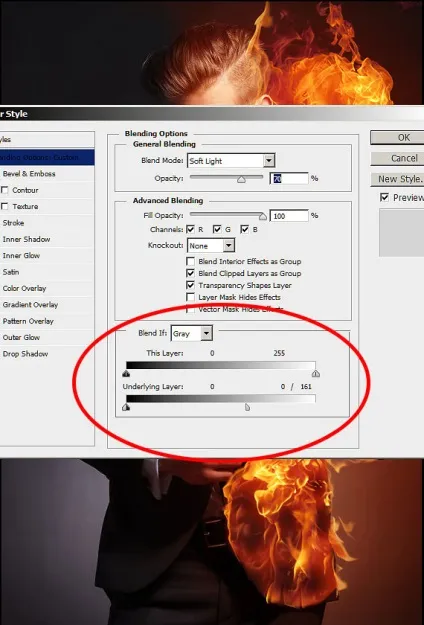Viewport: 424px width, 625px height.
Task: Open the Knockout dropdown set to None
Action: click(x=211, y=246)
